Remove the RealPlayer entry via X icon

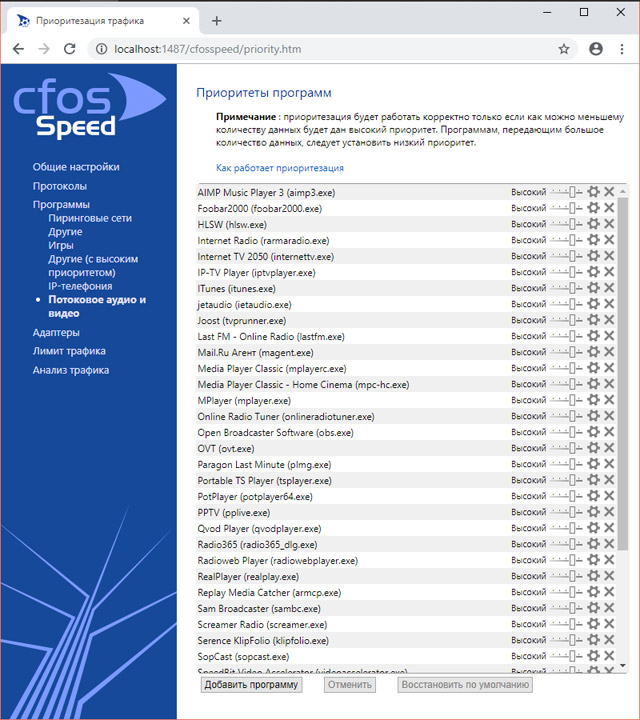(609, 576)
